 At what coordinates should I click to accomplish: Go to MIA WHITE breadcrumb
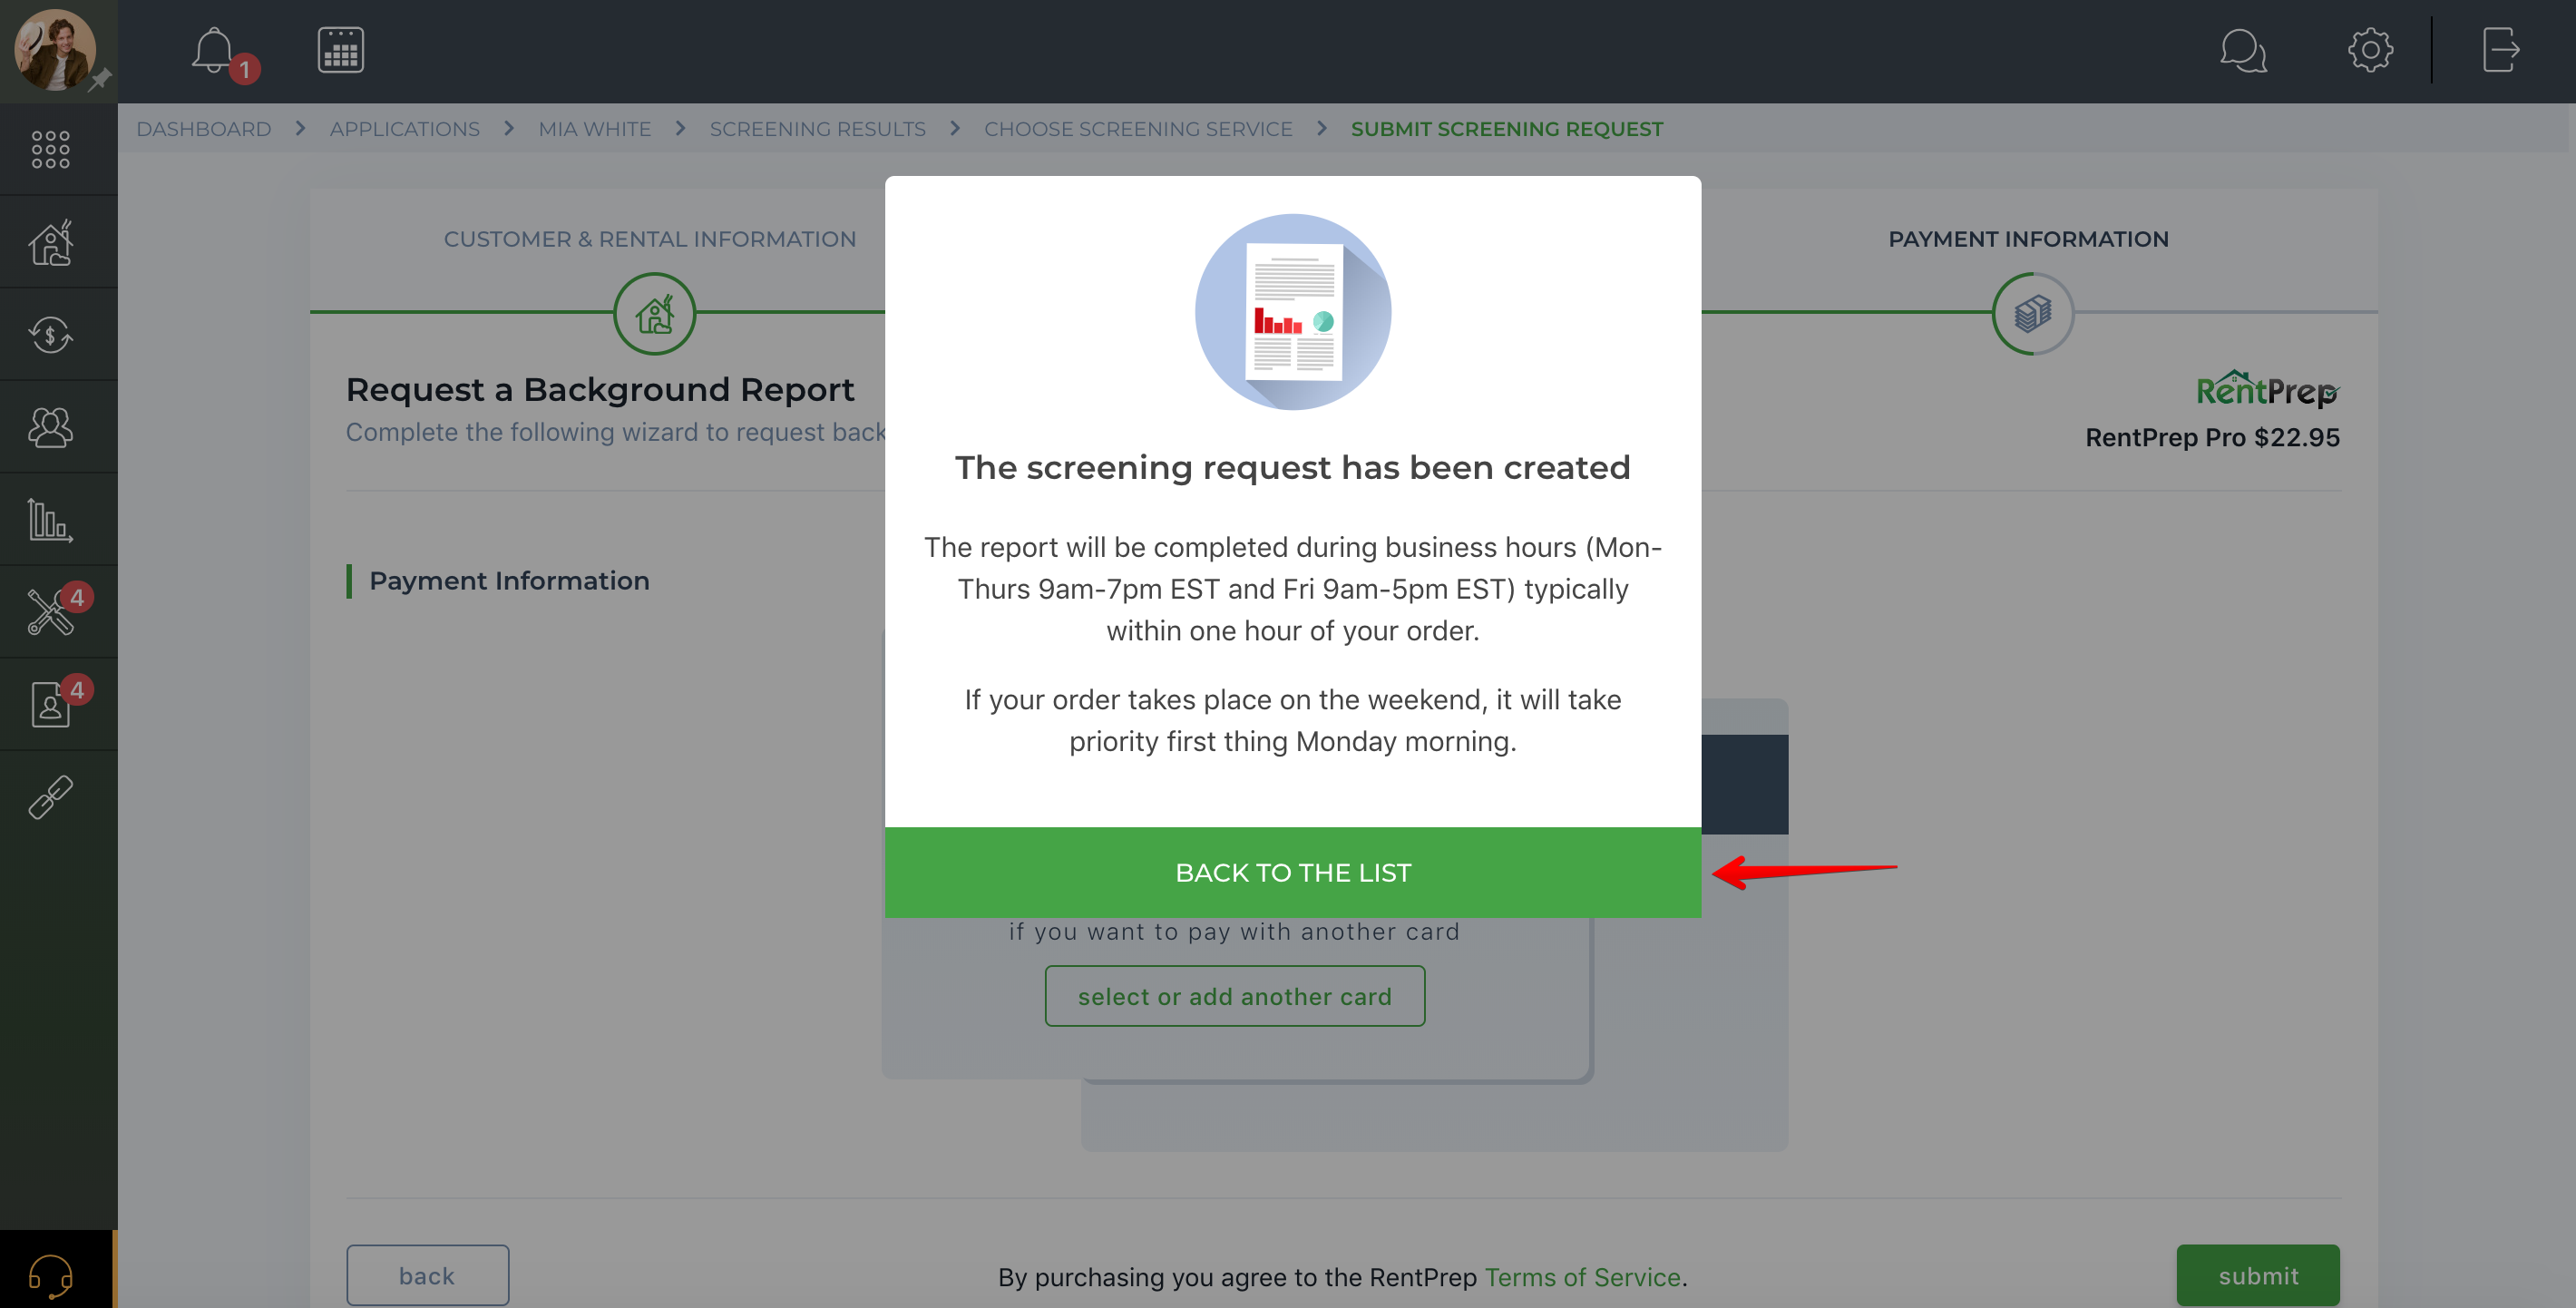tap(595, 129)
